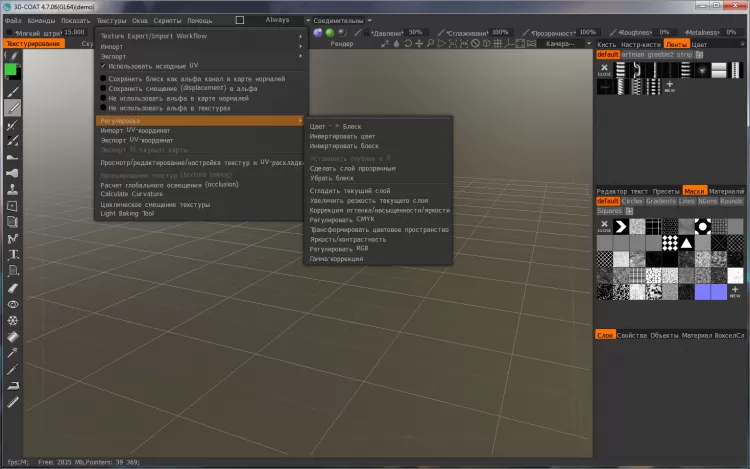Click the snowflake freeze tool icon
The height and width of the screenshot is (469, 750).
14,320
